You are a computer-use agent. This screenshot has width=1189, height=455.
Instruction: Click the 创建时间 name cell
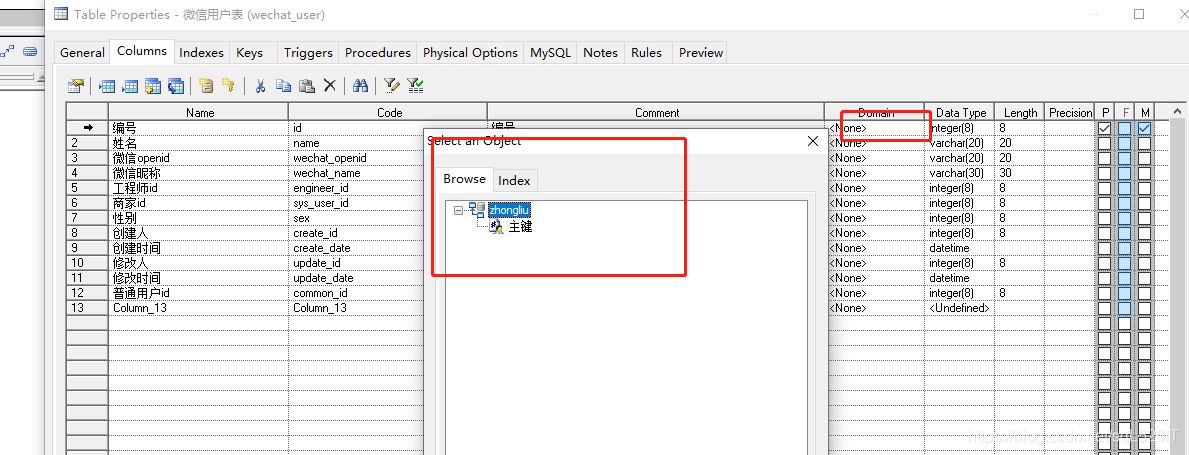[198, 248]
